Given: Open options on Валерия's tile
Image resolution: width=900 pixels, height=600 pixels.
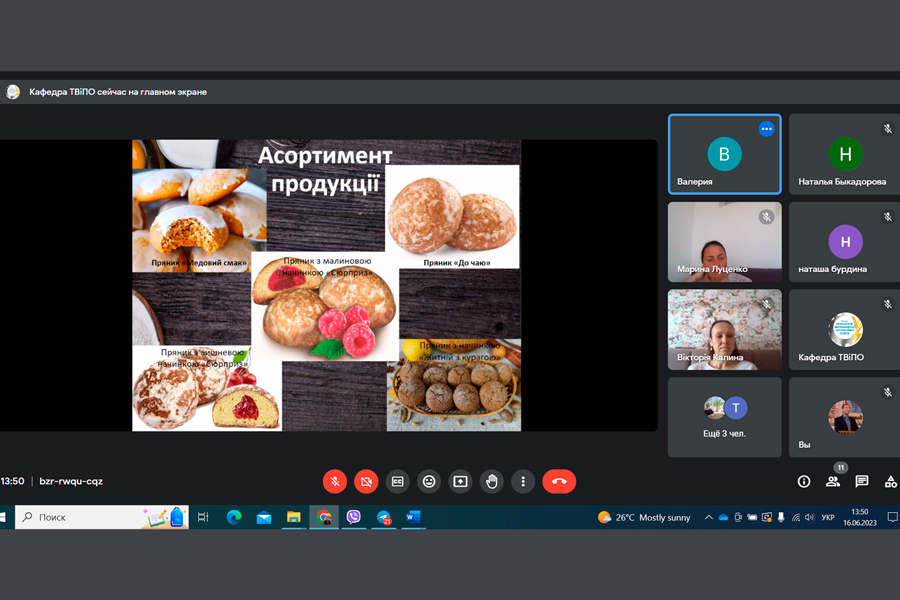Looking at the screenshot, I should click(766, 129).
